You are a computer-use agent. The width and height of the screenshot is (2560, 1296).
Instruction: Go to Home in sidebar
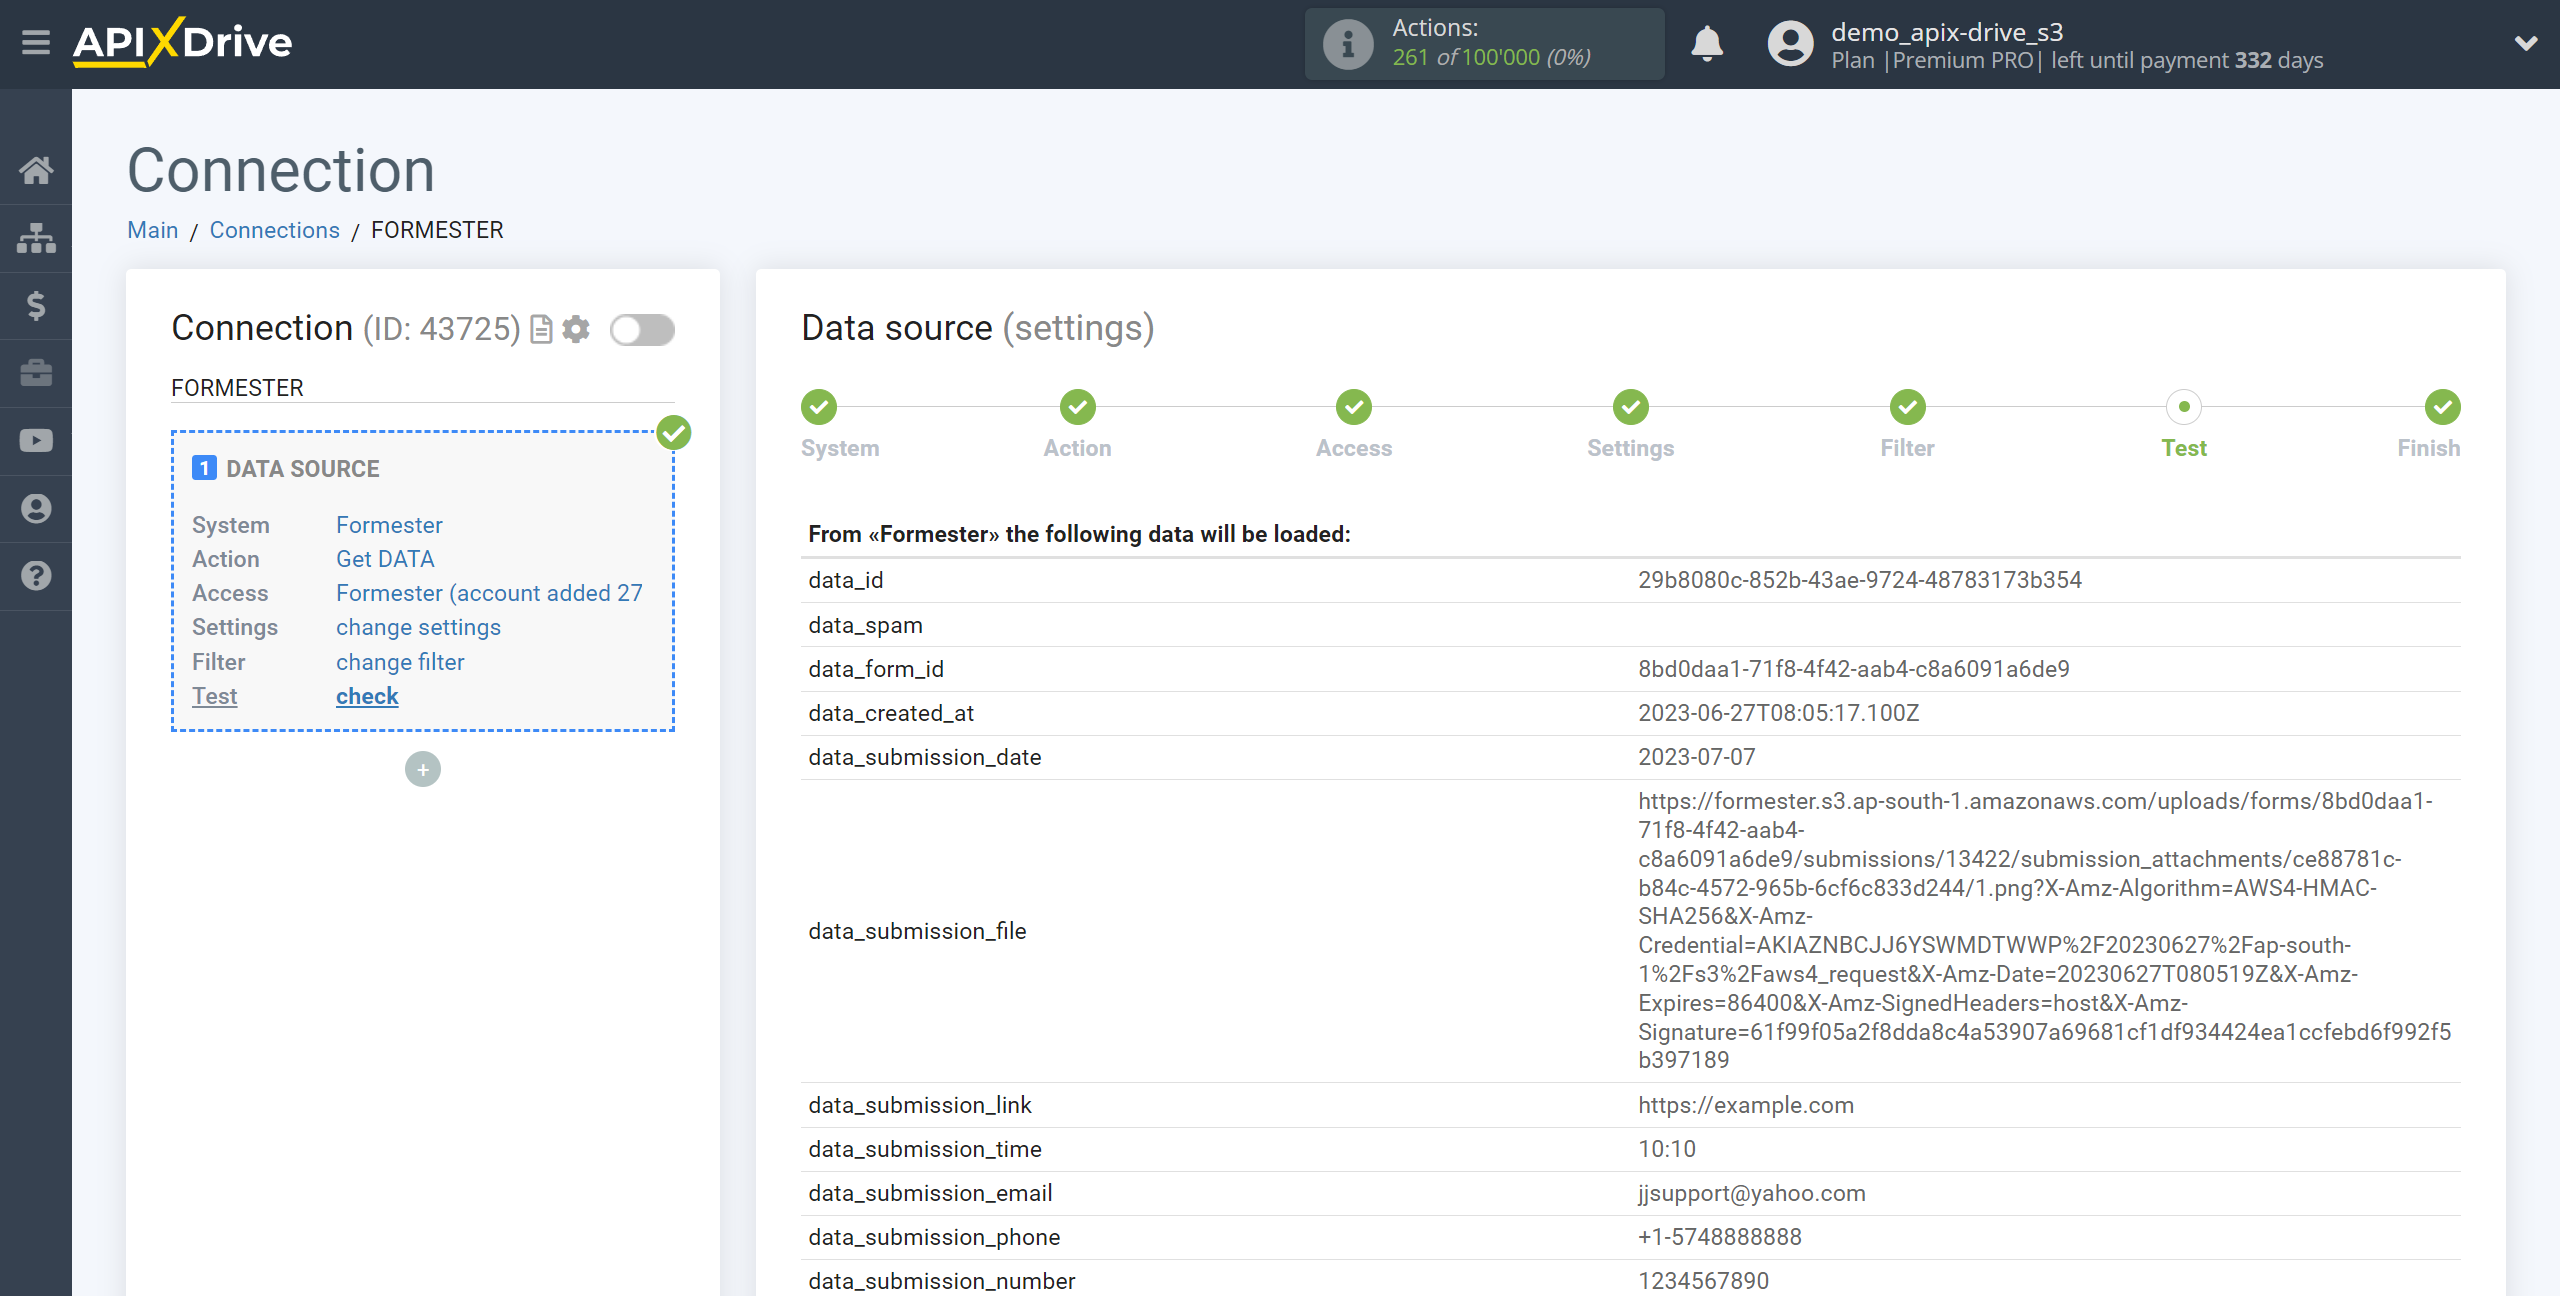coord(36,170)
